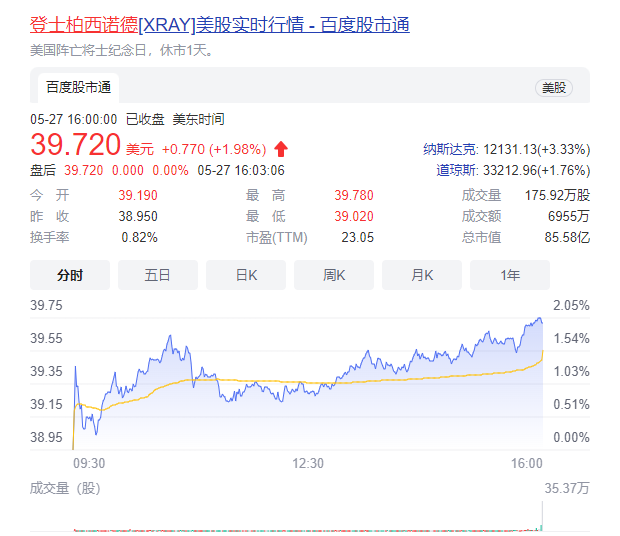Select the 百度股市通 tab
Image resolution: width=620 pixels, height=536 pixels.
[x=78, y=87]
